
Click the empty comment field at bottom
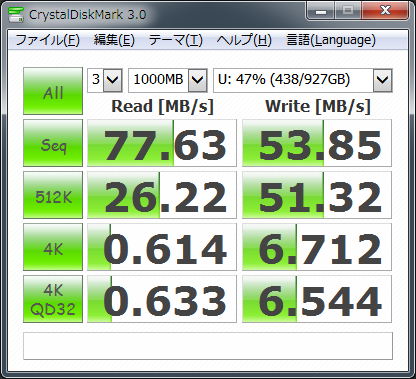click(208, 346)
